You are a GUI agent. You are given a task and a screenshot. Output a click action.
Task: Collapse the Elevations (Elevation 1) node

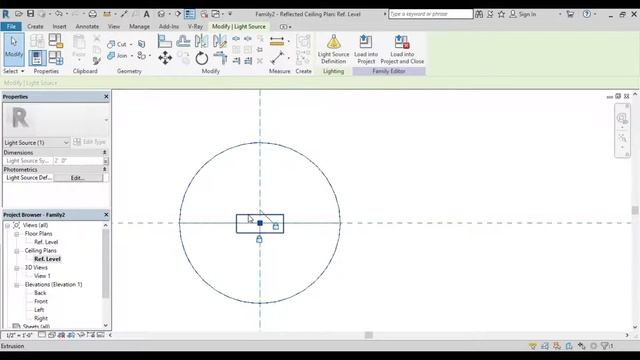coord(17,284)
